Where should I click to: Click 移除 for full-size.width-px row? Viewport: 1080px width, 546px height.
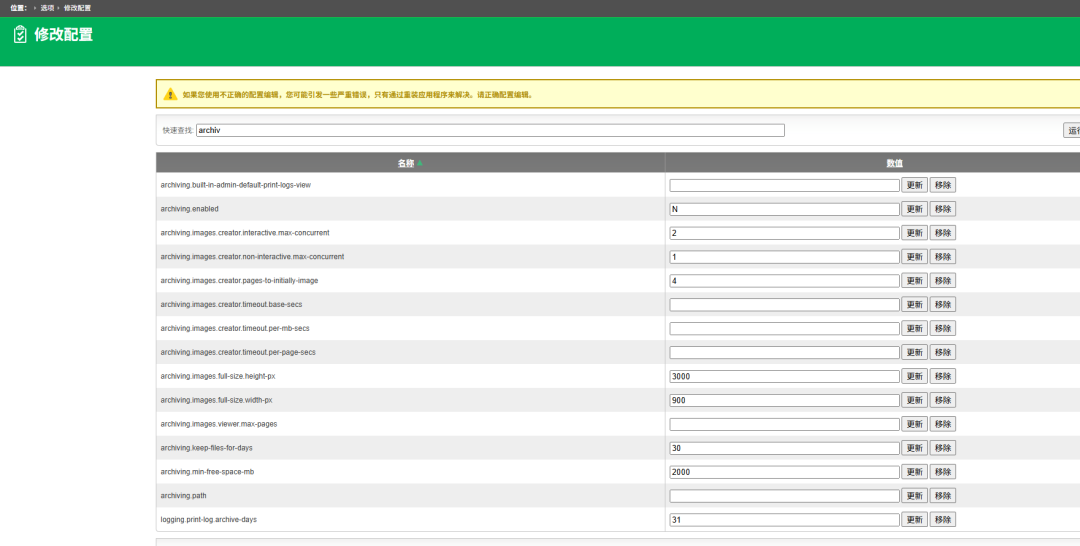click(x=942, y=400)
